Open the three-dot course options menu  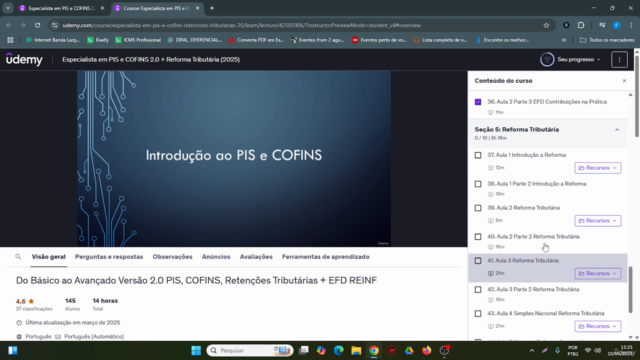(x=619, y=60)
